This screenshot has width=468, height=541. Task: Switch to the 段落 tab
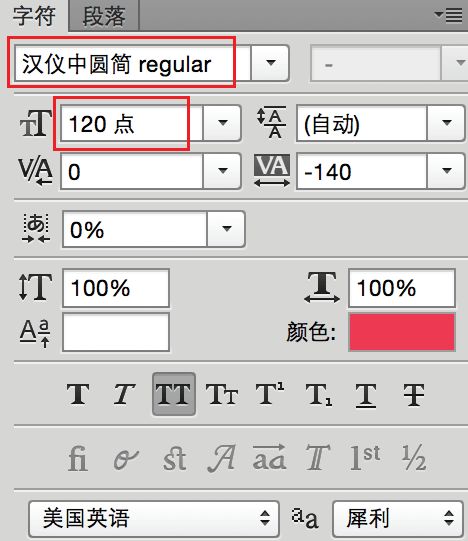coord(104,16)
